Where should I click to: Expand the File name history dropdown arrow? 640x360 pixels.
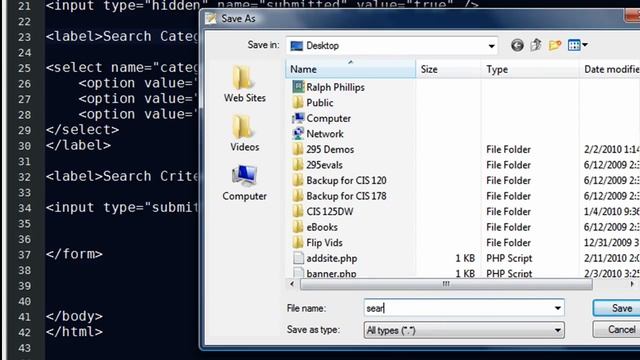pyautogui.click(x=558, y=308)
